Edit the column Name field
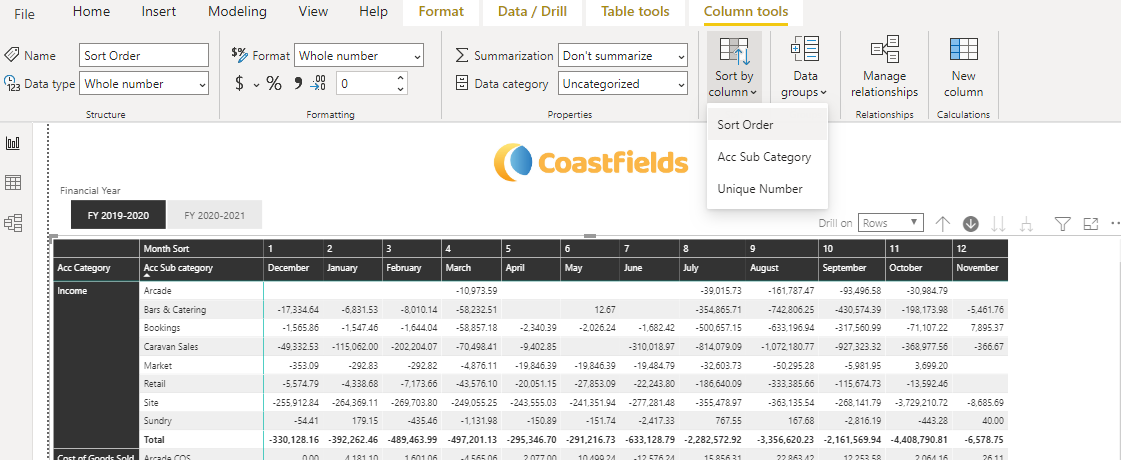 pyautogui.click(x=144, y=55)
